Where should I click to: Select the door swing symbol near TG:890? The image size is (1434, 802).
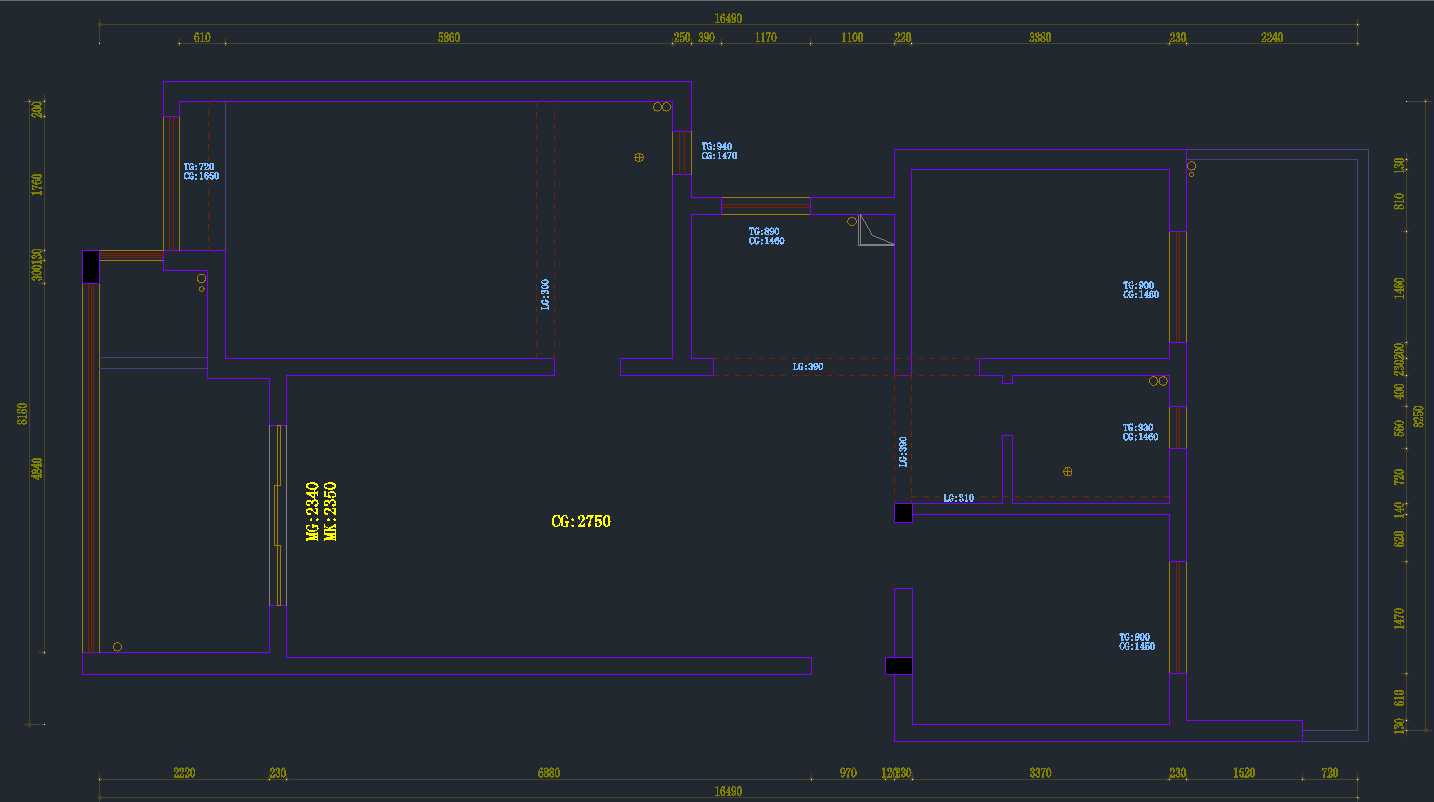pos(875,229)
